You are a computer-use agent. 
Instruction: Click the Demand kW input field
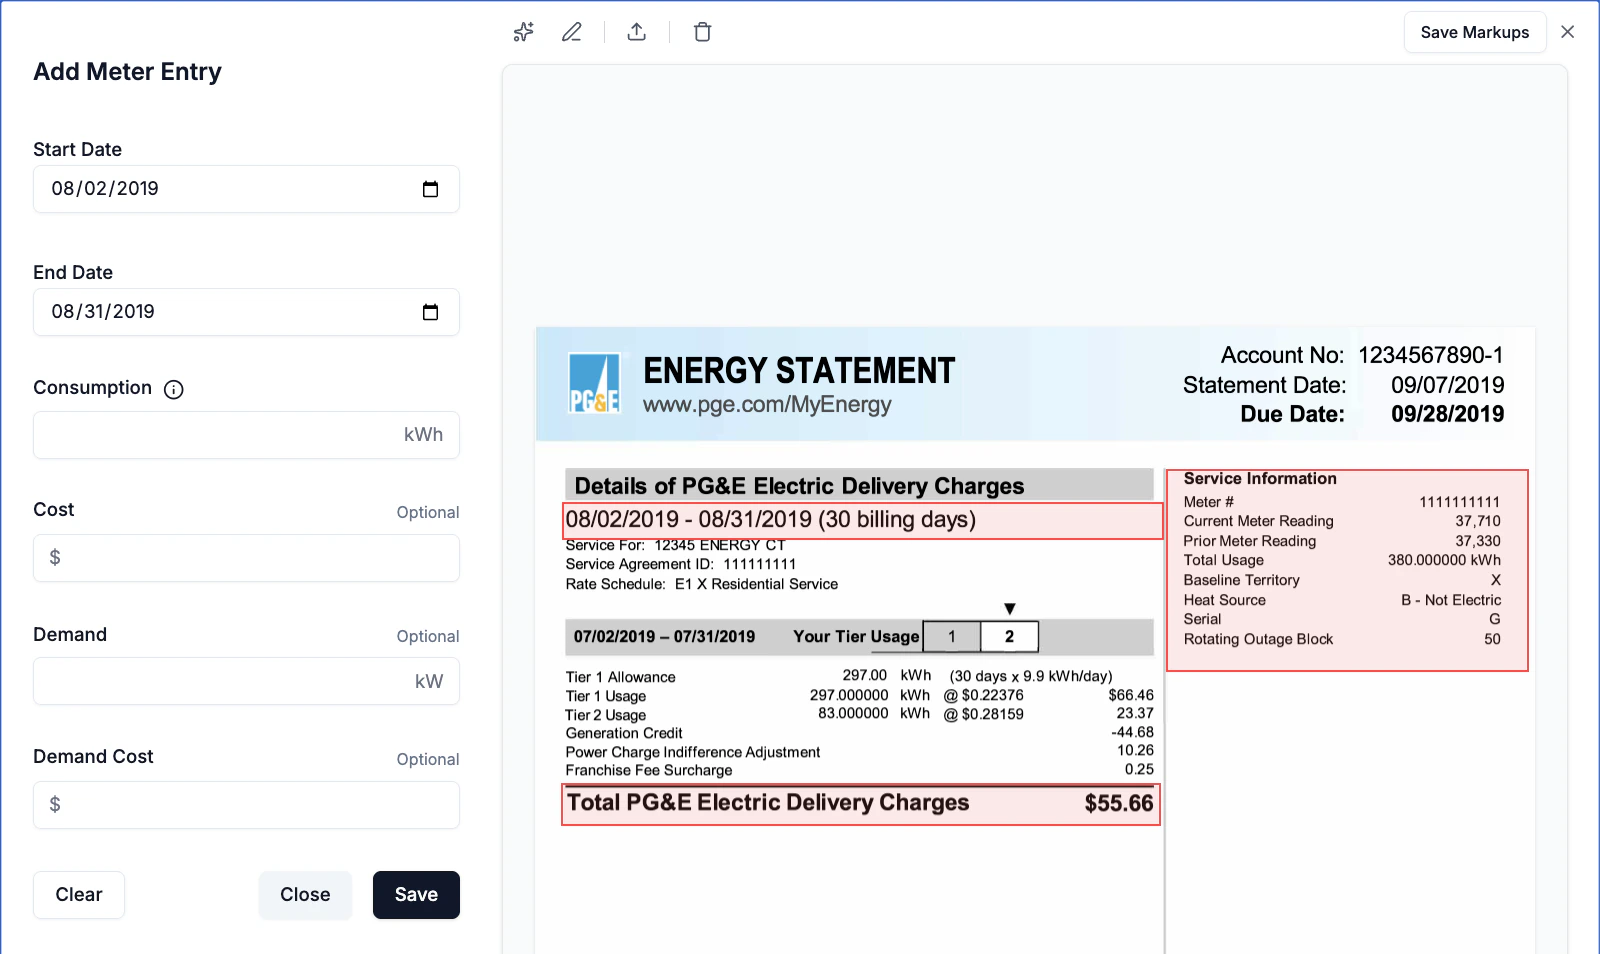click(x=246, y=681)
